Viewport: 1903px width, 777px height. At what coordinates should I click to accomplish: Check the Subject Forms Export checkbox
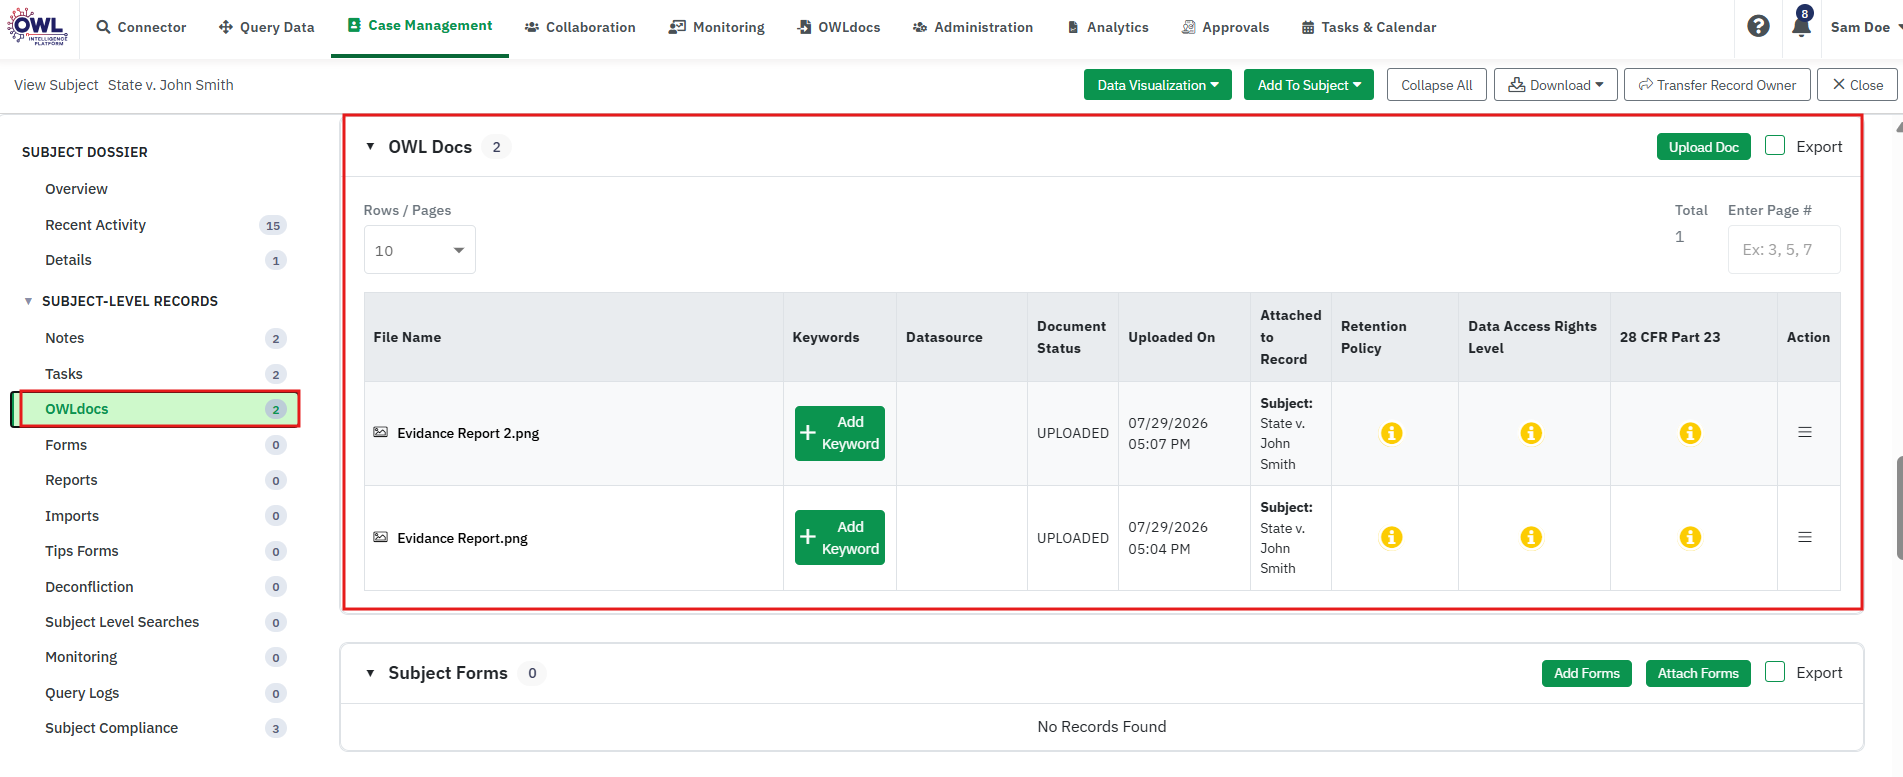(1775, 672)
